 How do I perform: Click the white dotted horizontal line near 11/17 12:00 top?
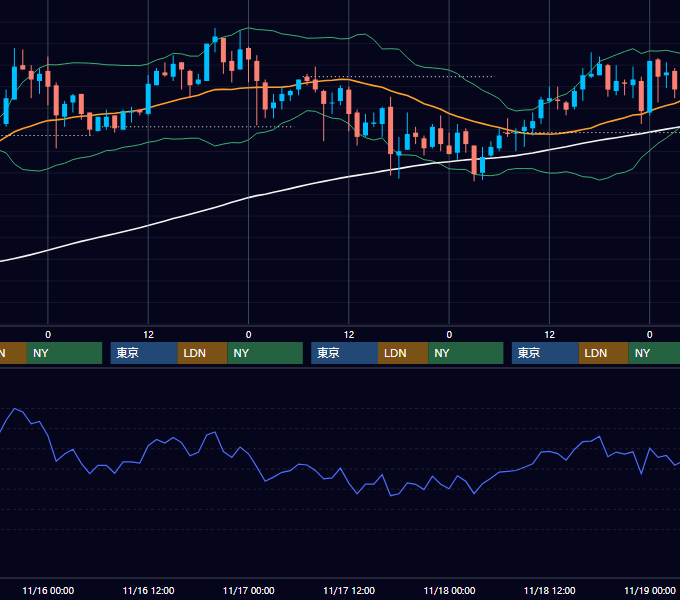(x=399, y=76)
